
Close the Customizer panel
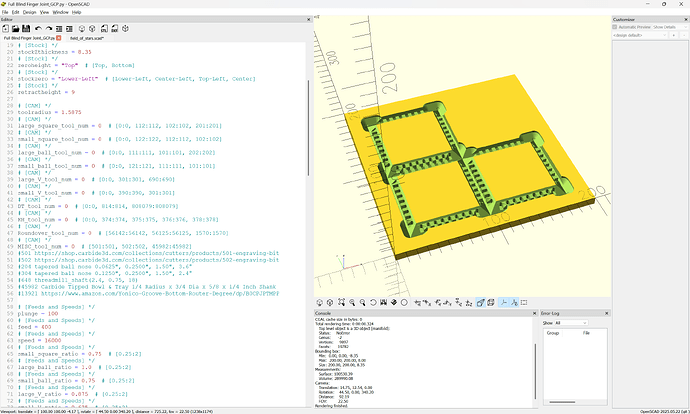tap(686, 19)
